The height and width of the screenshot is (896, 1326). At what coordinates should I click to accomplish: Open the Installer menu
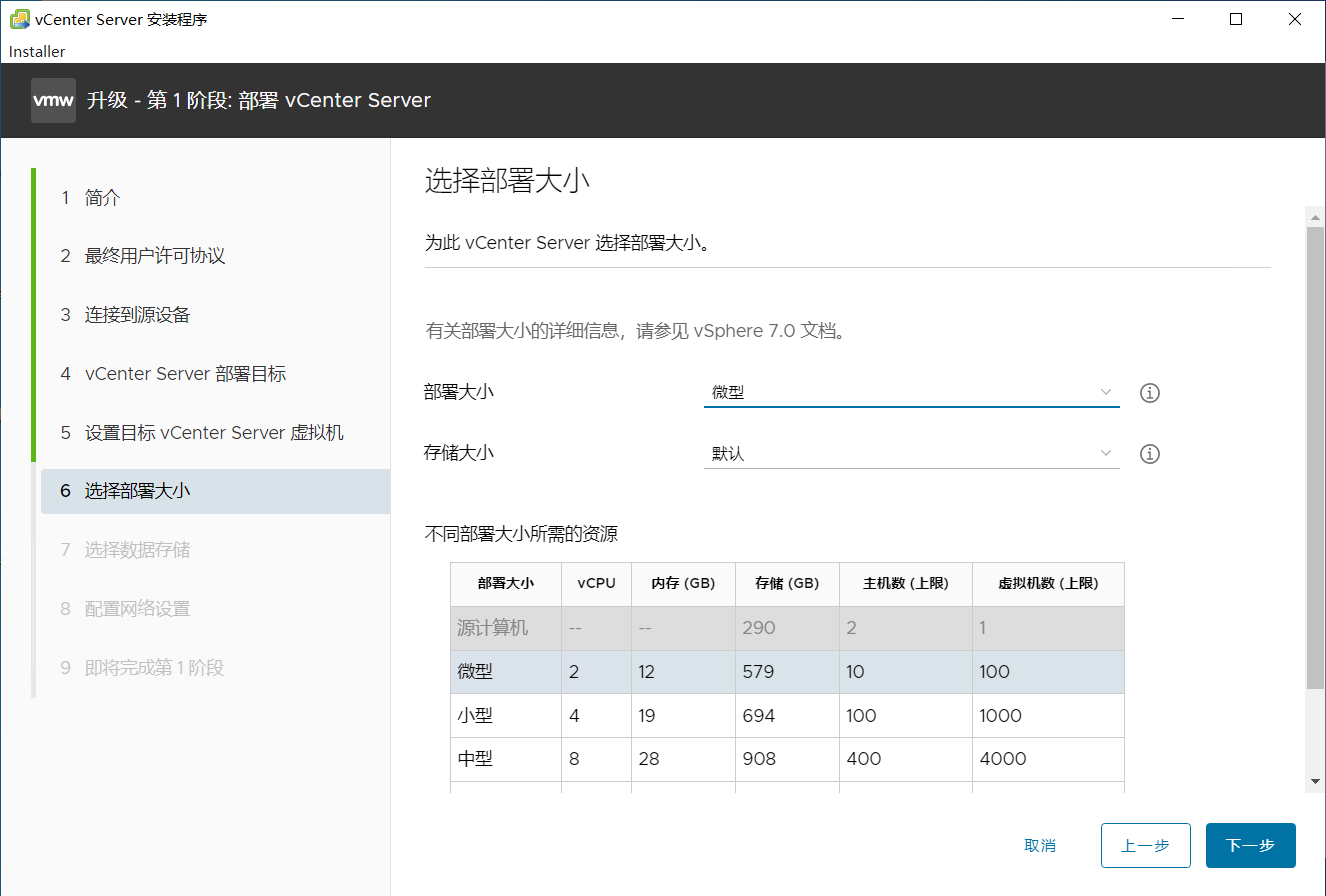click(x=37, y=51)
